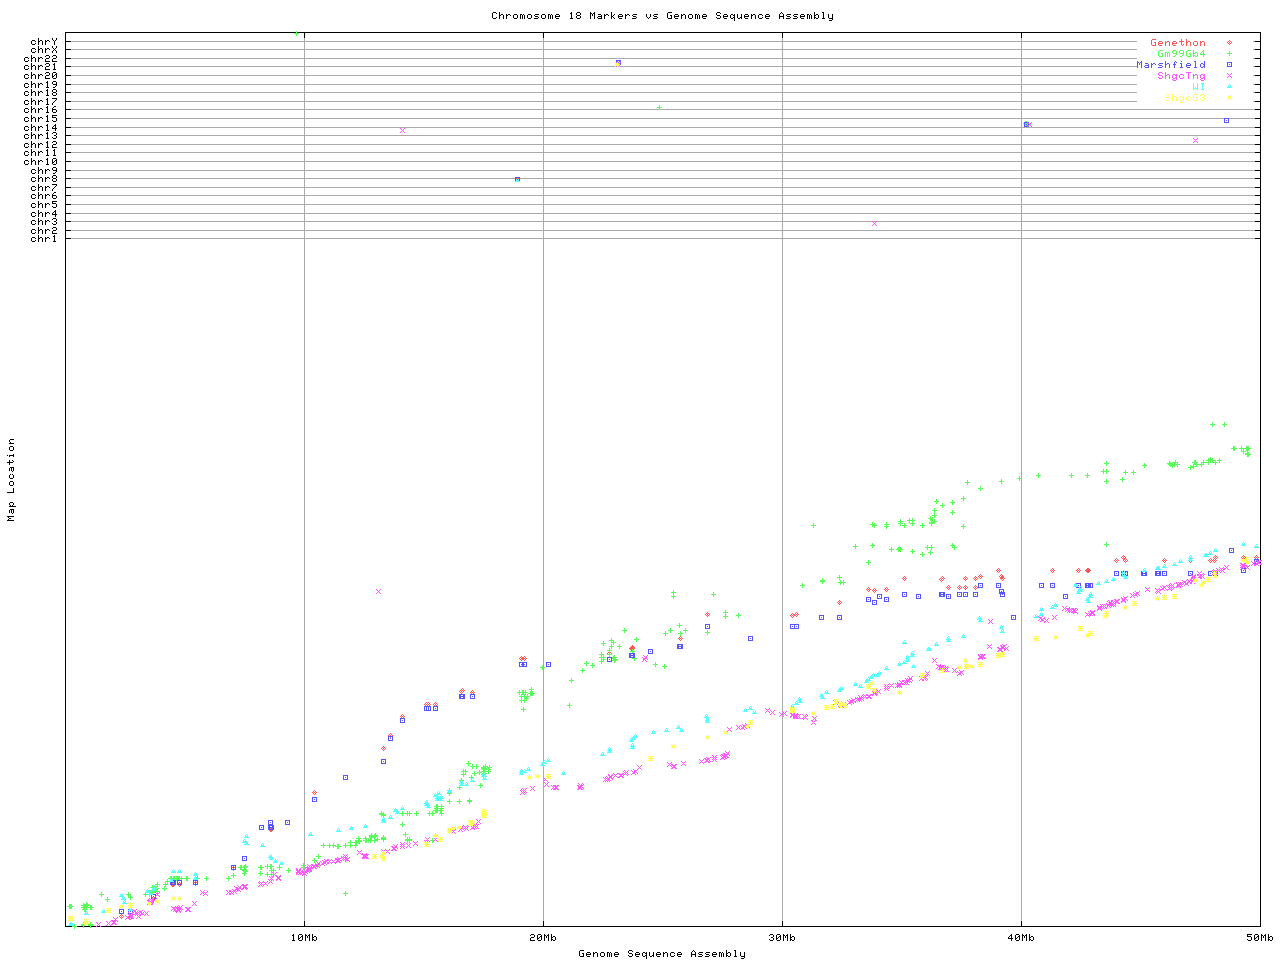Select the Marshfield legend label
Viewport: 1280px width, 960px height.
[1170, 65]
